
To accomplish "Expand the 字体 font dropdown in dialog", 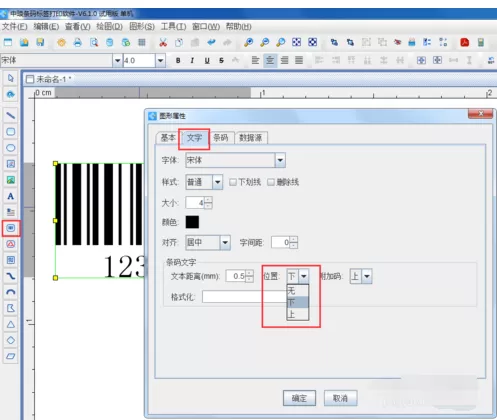I will pyautogui.click(x=280, y=160).
